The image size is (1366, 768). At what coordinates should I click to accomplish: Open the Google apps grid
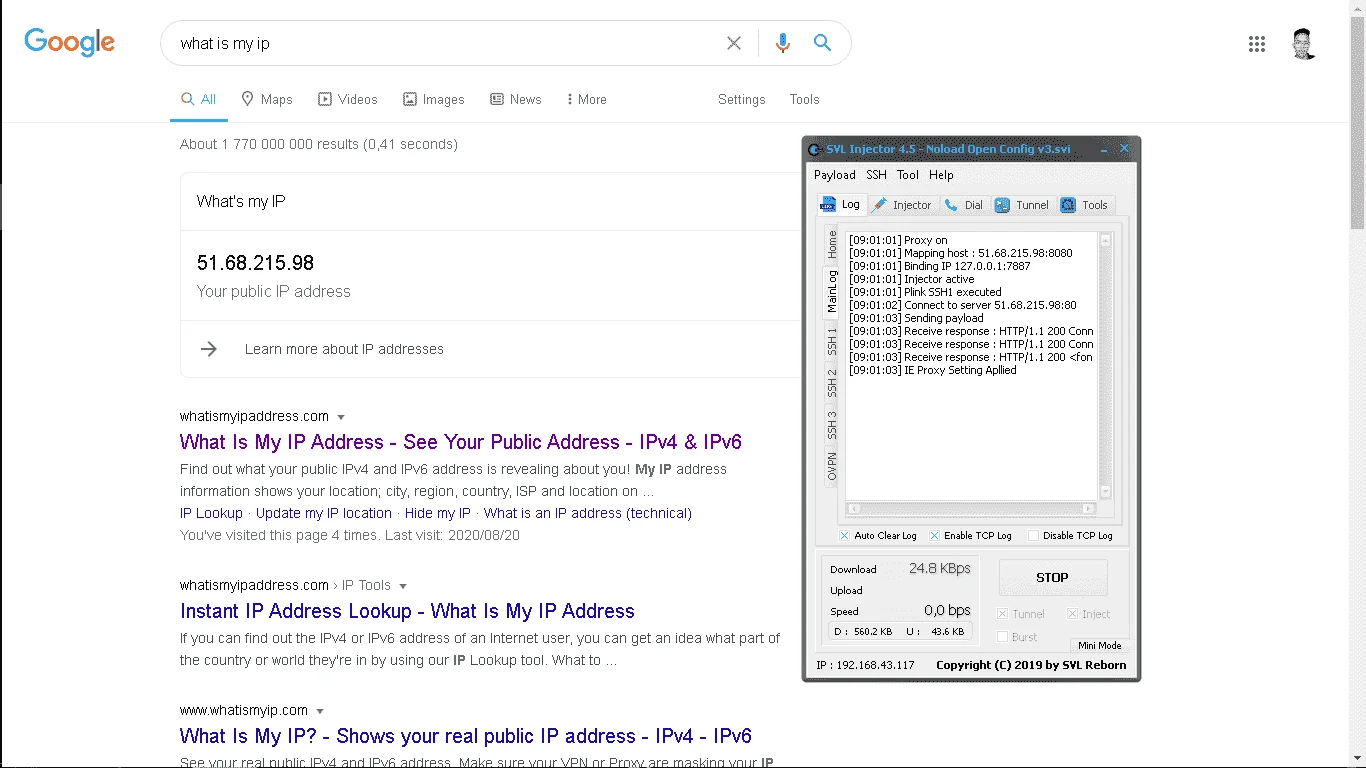click(1257, 44)
